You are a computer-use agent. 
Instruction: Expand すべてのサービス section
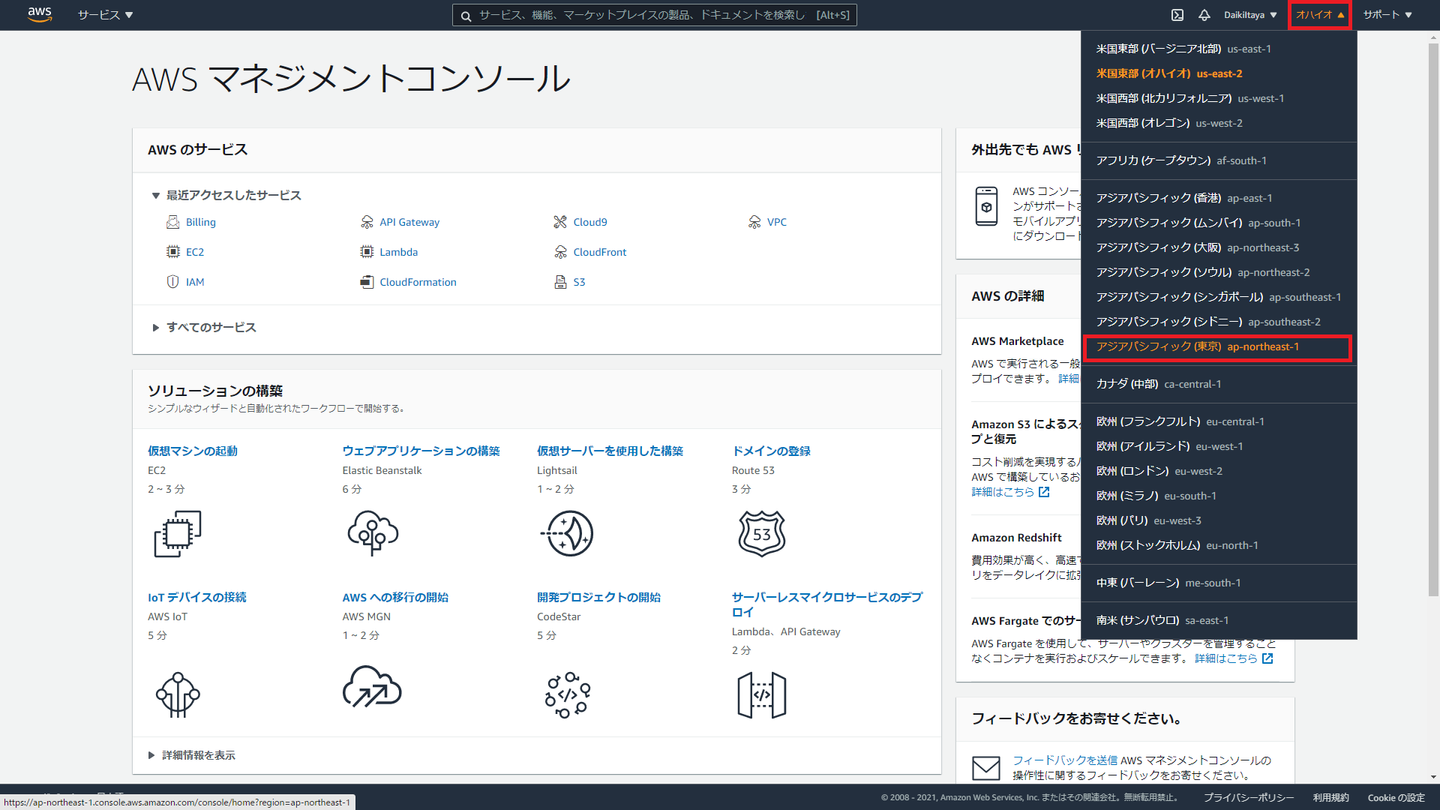(211, 327)
